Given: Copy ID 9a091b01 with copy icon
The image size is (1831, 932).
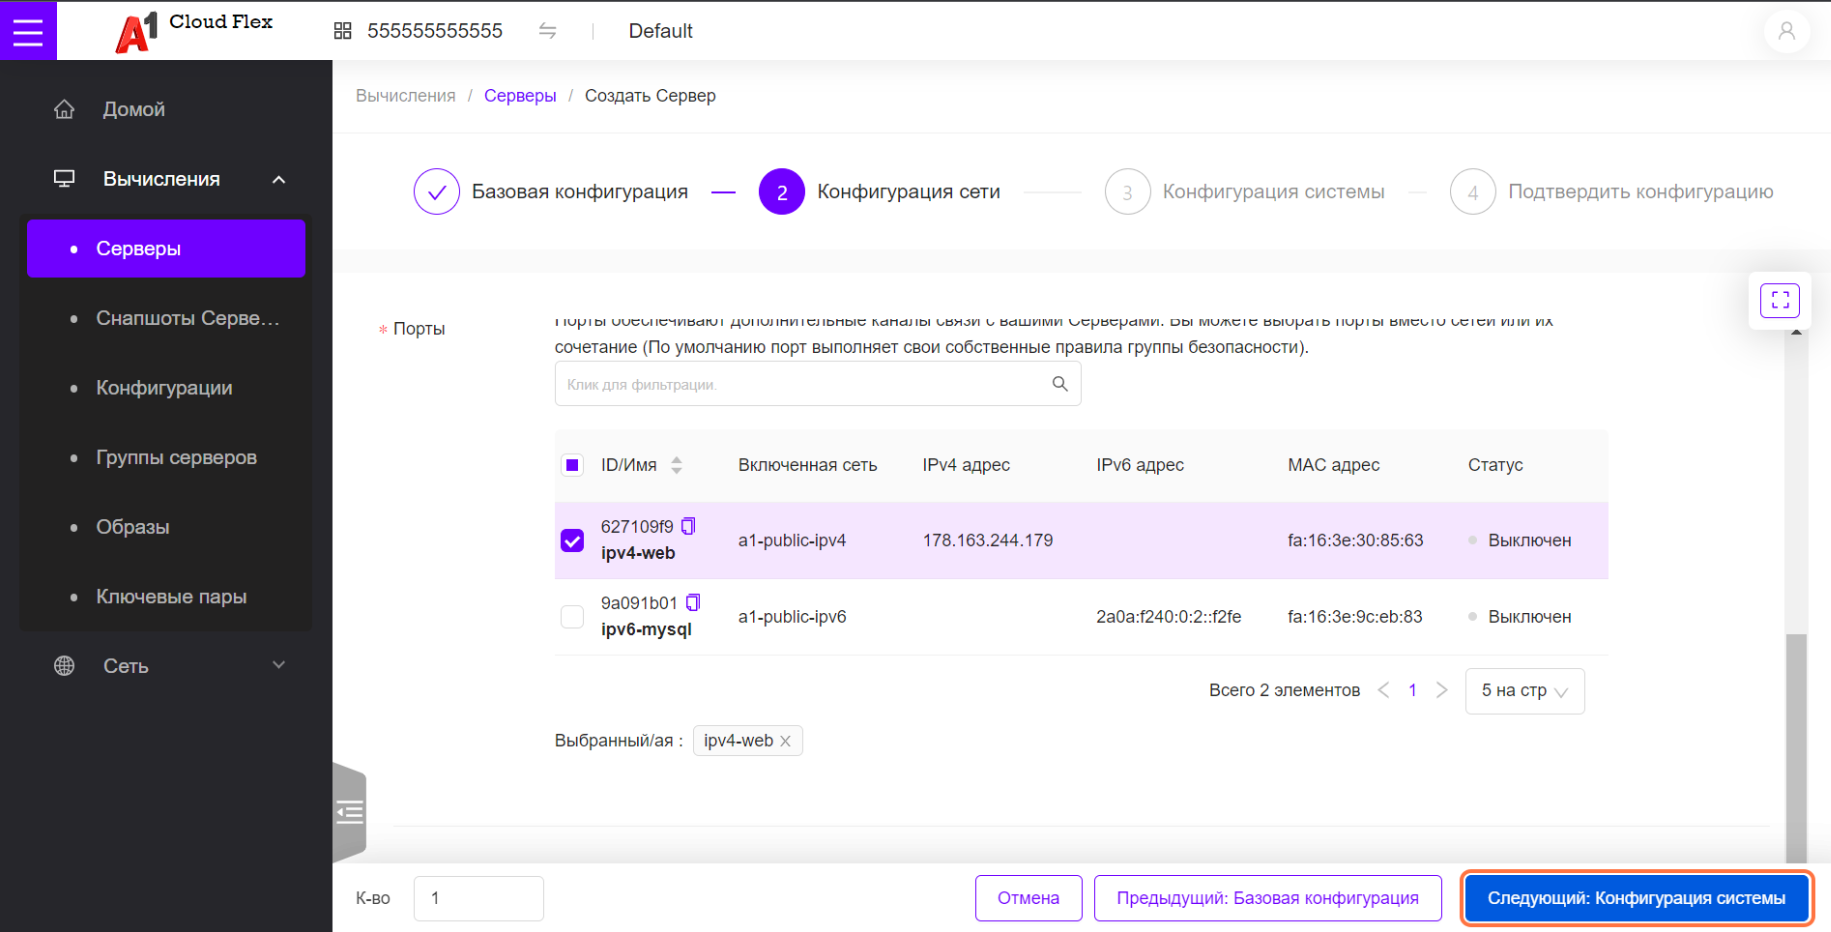Looking at the screenshot, I should 693,602.
